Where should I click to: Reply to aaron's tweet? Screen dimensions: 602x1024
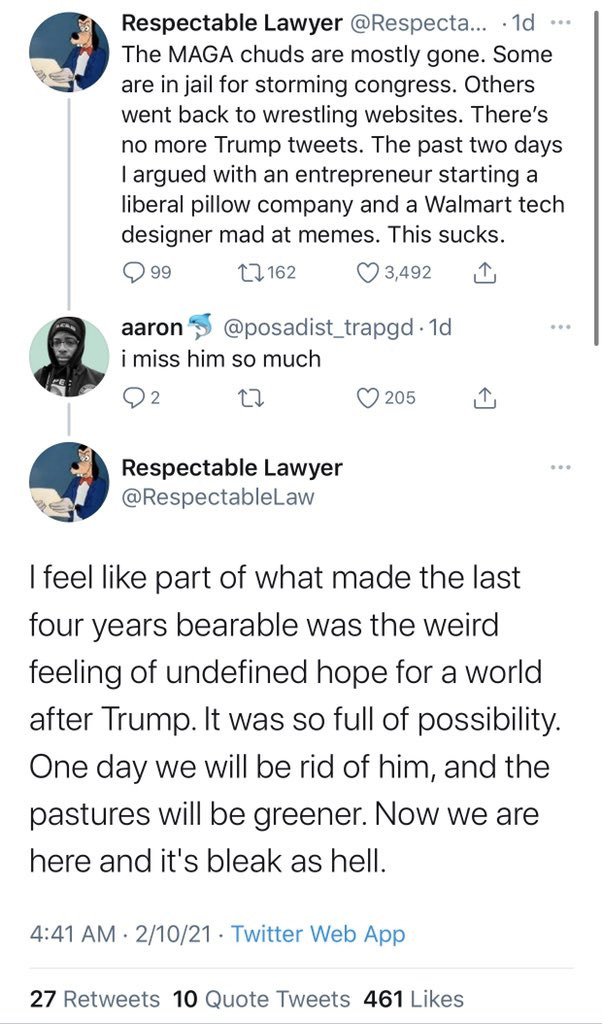pyautogui.click(x=133, y=398)
